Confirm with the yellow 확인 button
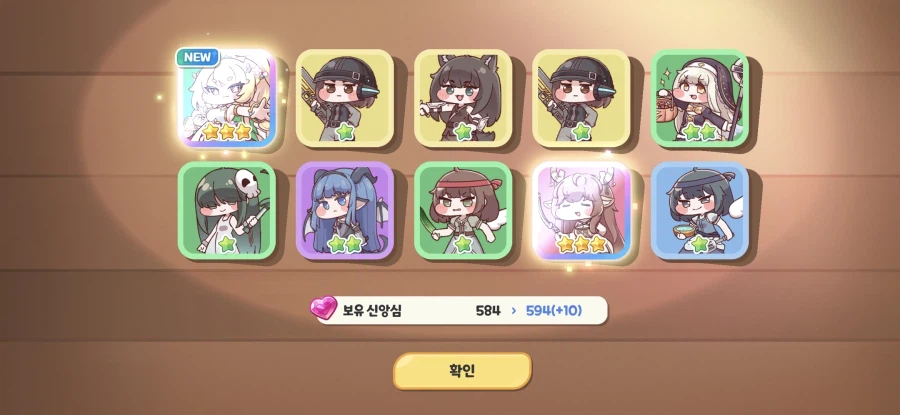 [462, 371]
